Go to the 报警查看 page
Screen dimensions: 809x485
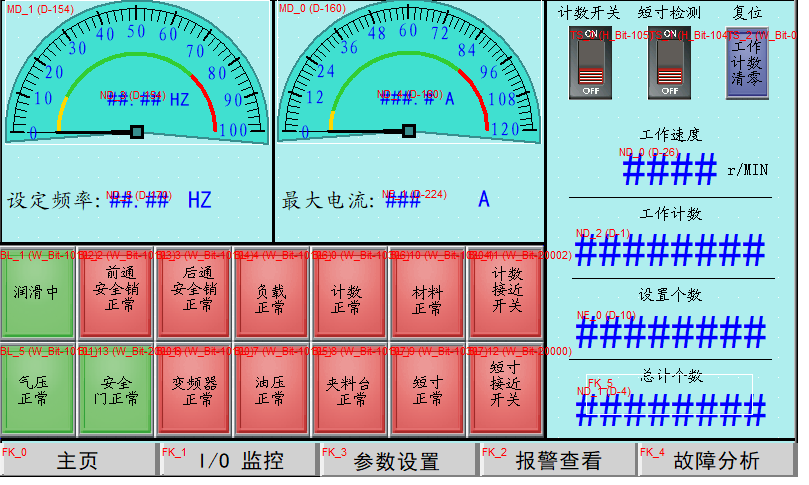[558, 461]
